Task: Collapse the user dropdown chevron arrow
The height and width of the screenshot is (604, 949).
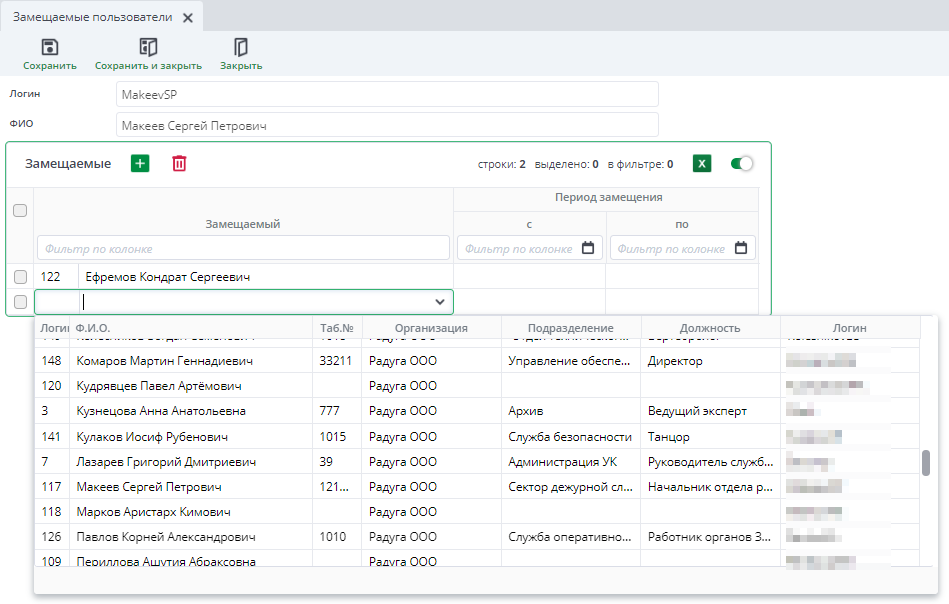Action: tap(440, 302)
